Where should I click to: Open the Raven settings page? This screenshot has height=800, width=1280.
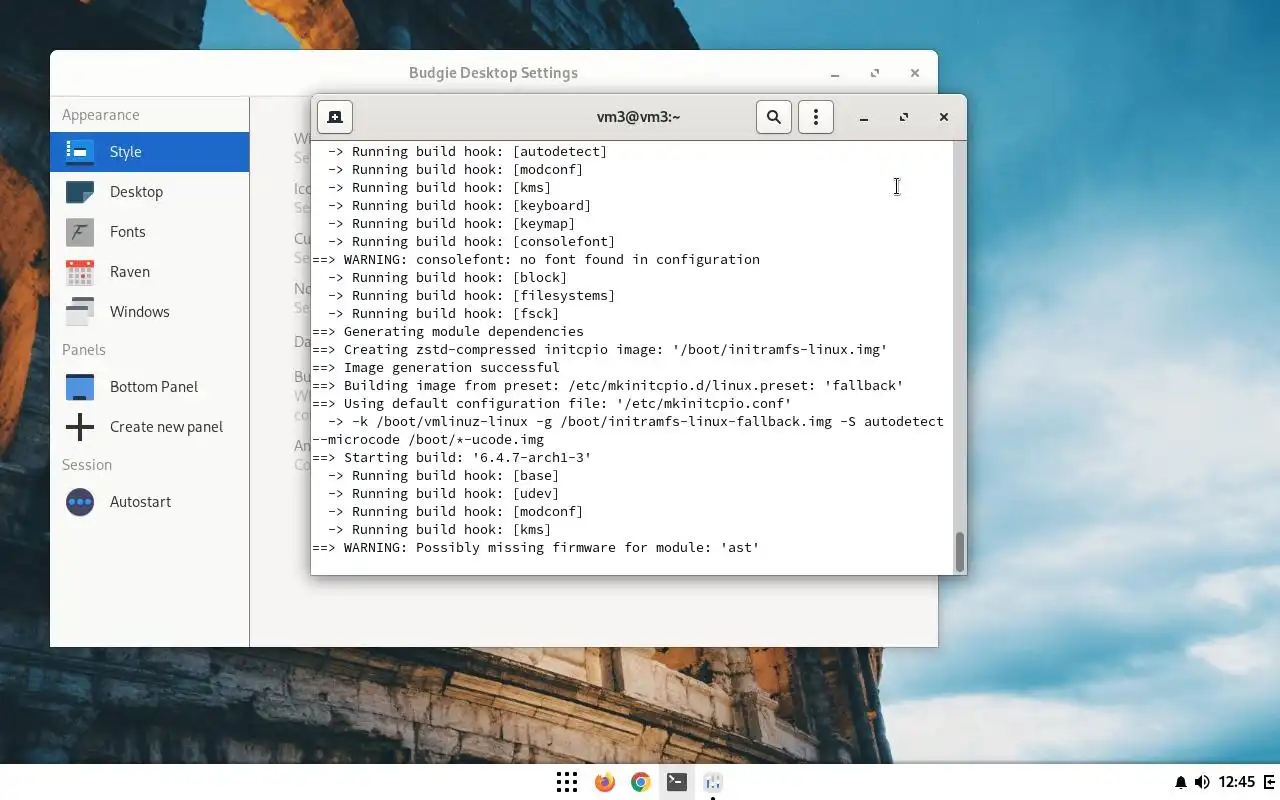tap(150, 272)
